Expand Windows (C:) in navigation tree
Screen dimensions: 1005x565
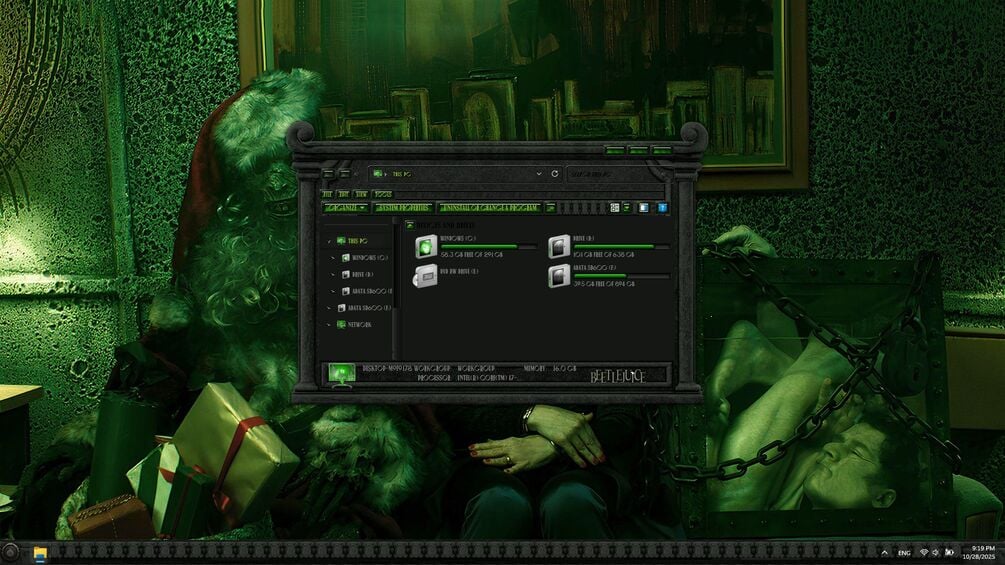333,258
